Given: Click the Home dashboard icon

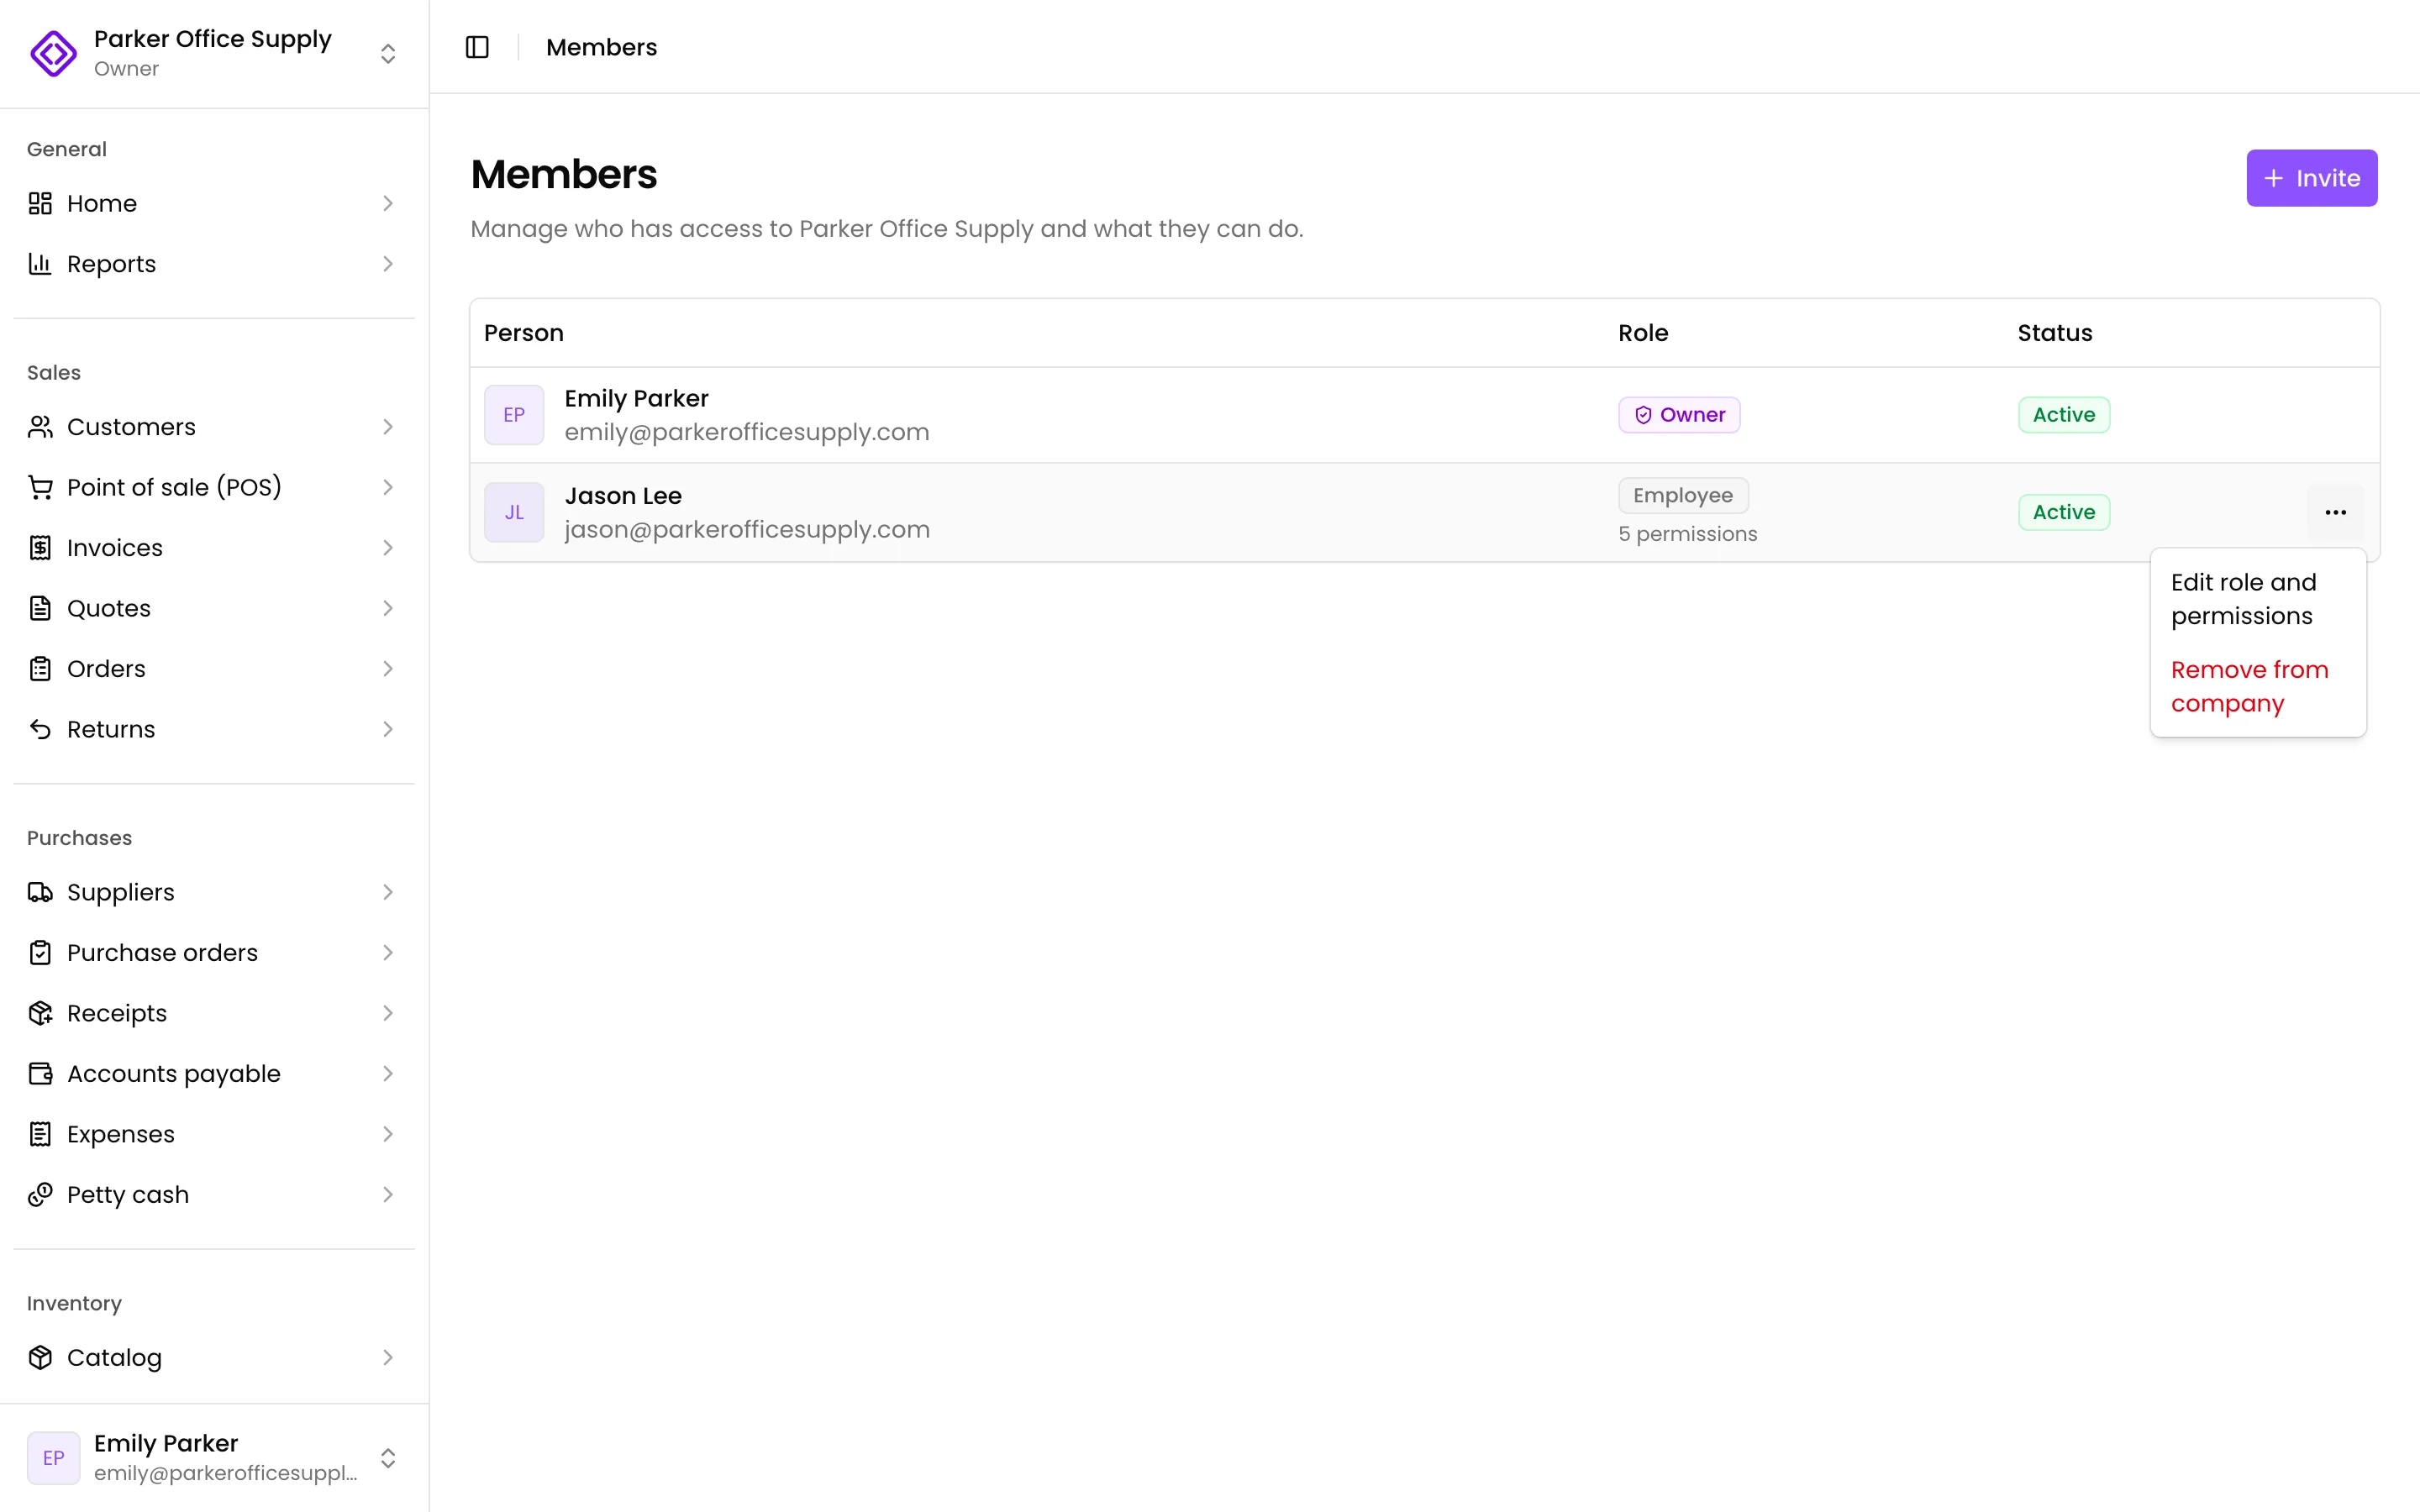Looking at the screenshot, I should pos(40,203).
